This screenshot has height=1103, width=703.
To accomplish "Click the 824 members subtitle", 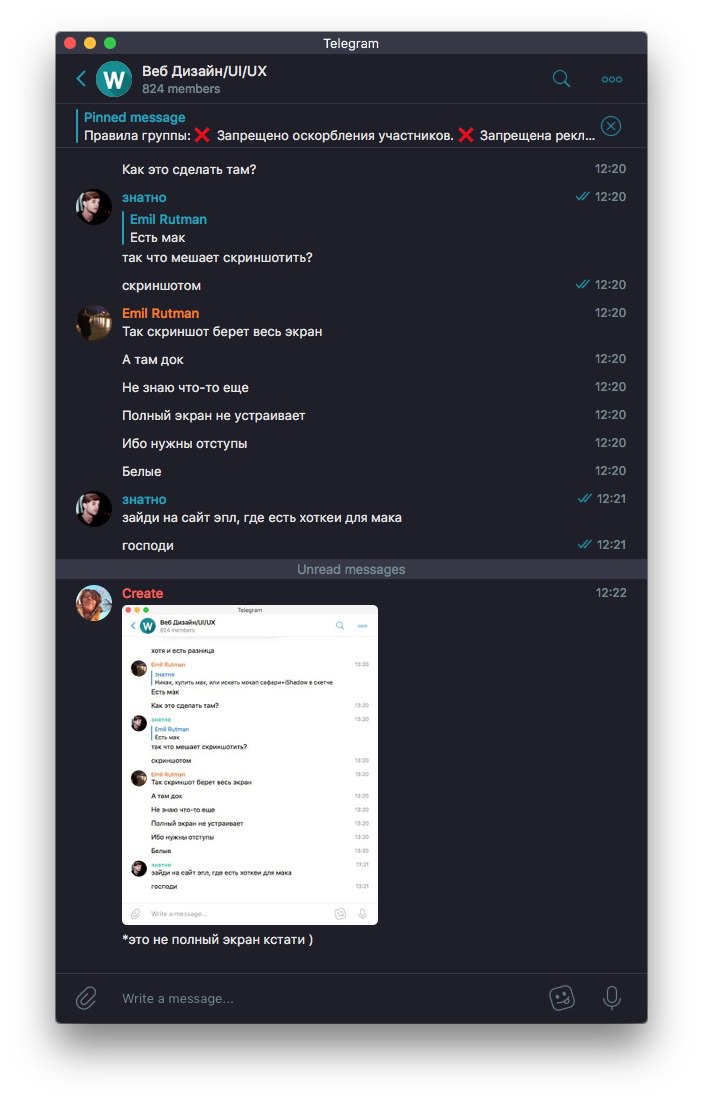I will (181, 89).
